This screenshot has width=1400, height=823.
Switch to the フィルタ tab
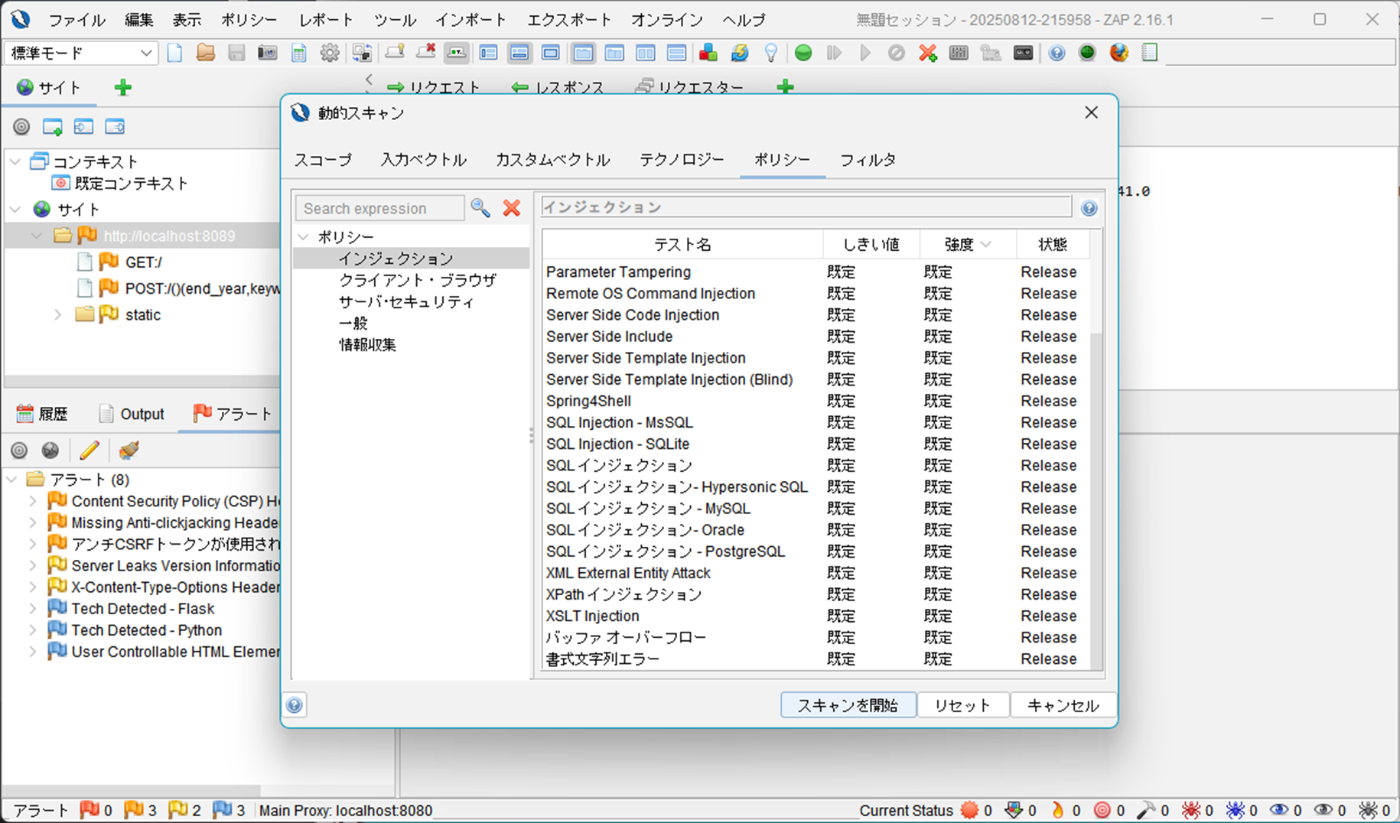pos(868,160)
